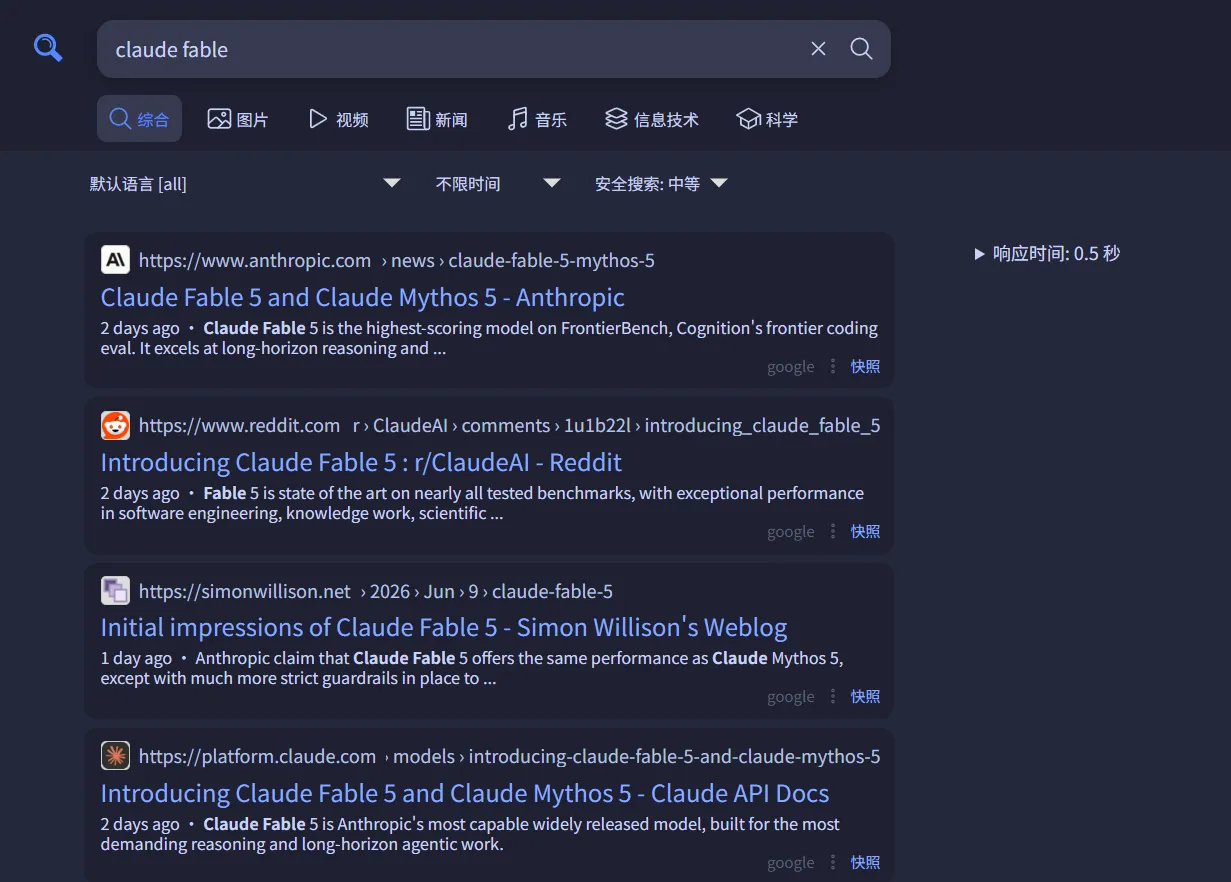Click the https://simonwillison.net URL
The width and height of the screenshot is (1231, 882).
(245, 591)
